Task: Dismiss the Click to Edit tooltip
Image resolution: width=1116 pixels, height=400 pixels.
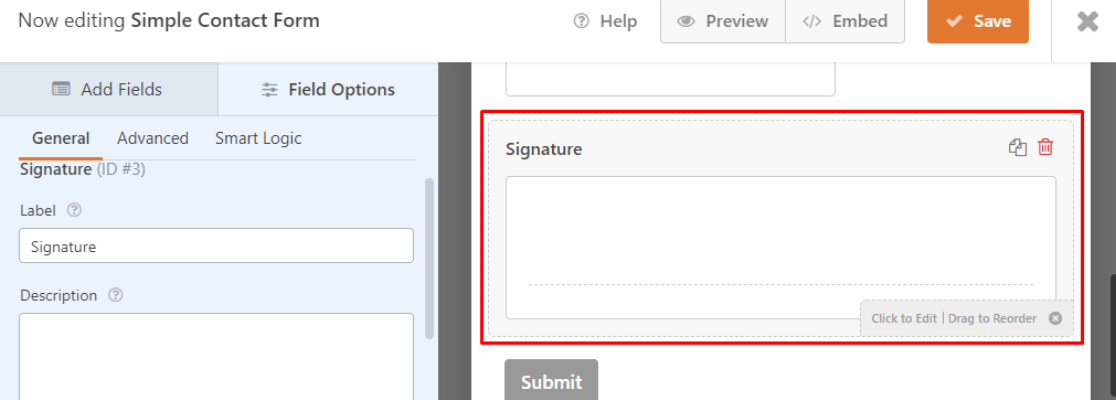Action: 1055,319
